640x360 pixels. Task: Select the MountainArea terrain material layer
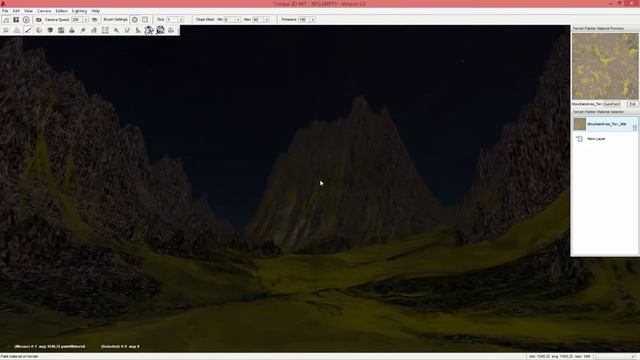pos(605,124)
